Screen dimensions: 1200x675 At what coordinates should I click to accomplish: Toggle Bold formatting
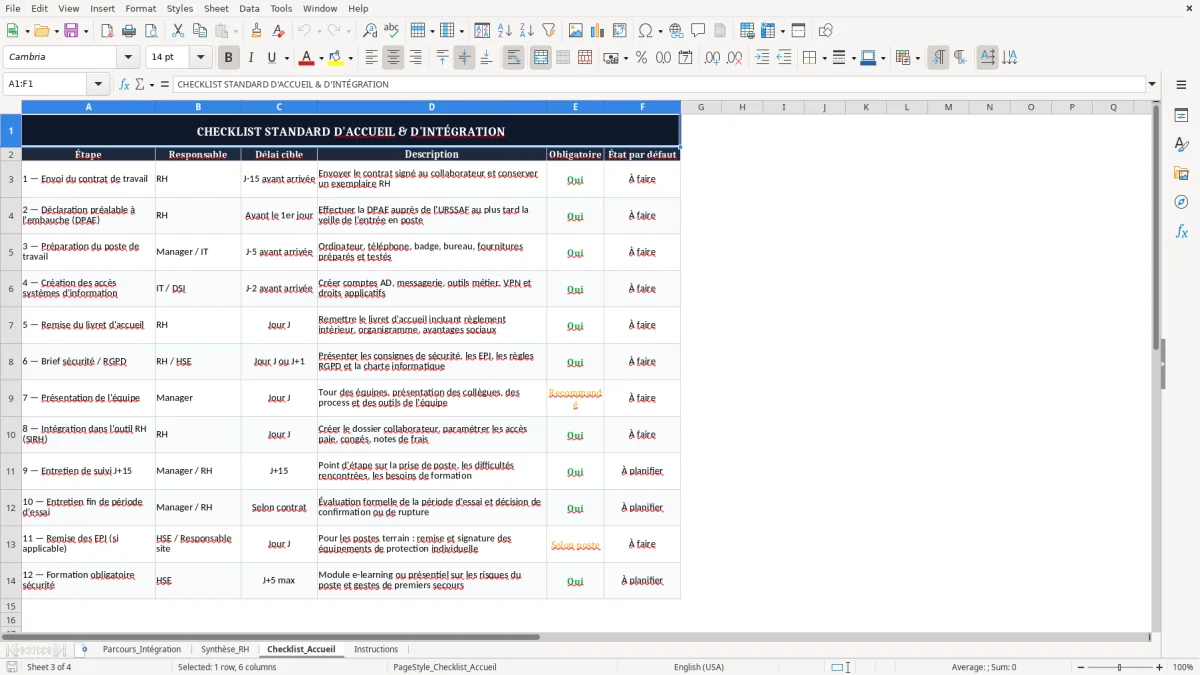[228, 58]
